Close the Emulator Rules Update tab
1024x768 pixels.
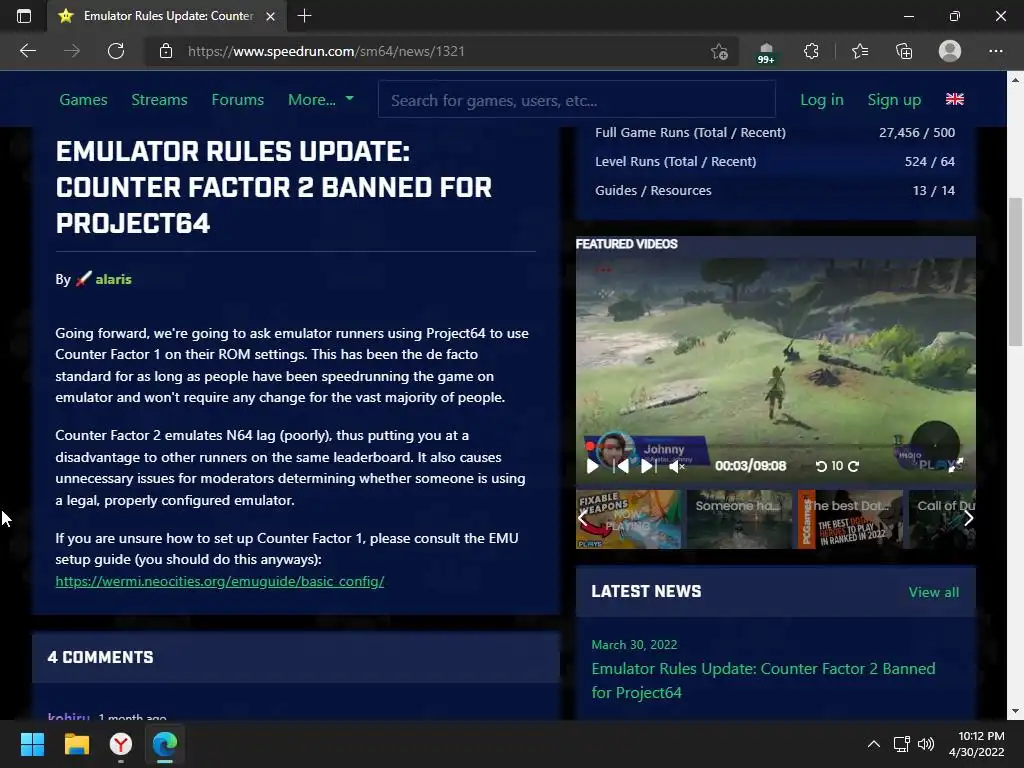click(x=270, y=16)
